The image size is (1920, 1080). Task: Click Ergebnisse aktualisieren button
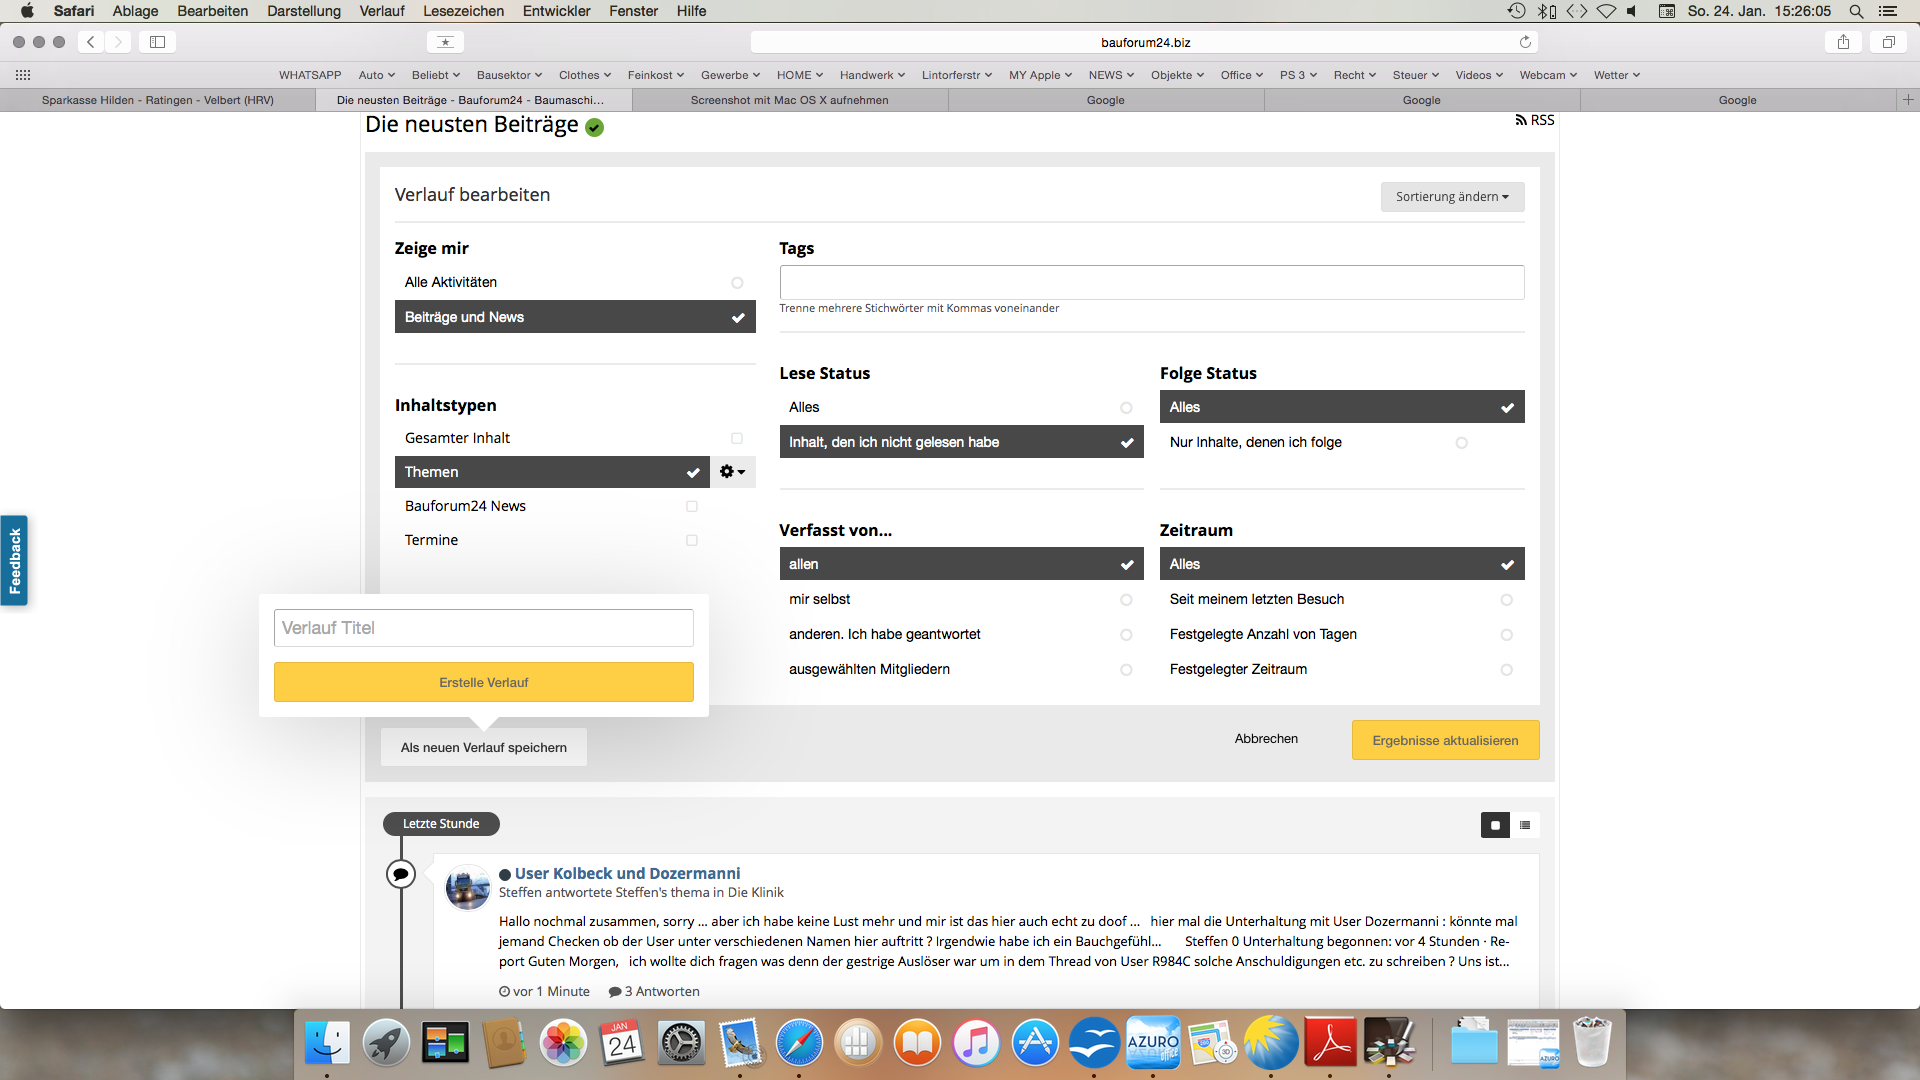coord(1445,741)
